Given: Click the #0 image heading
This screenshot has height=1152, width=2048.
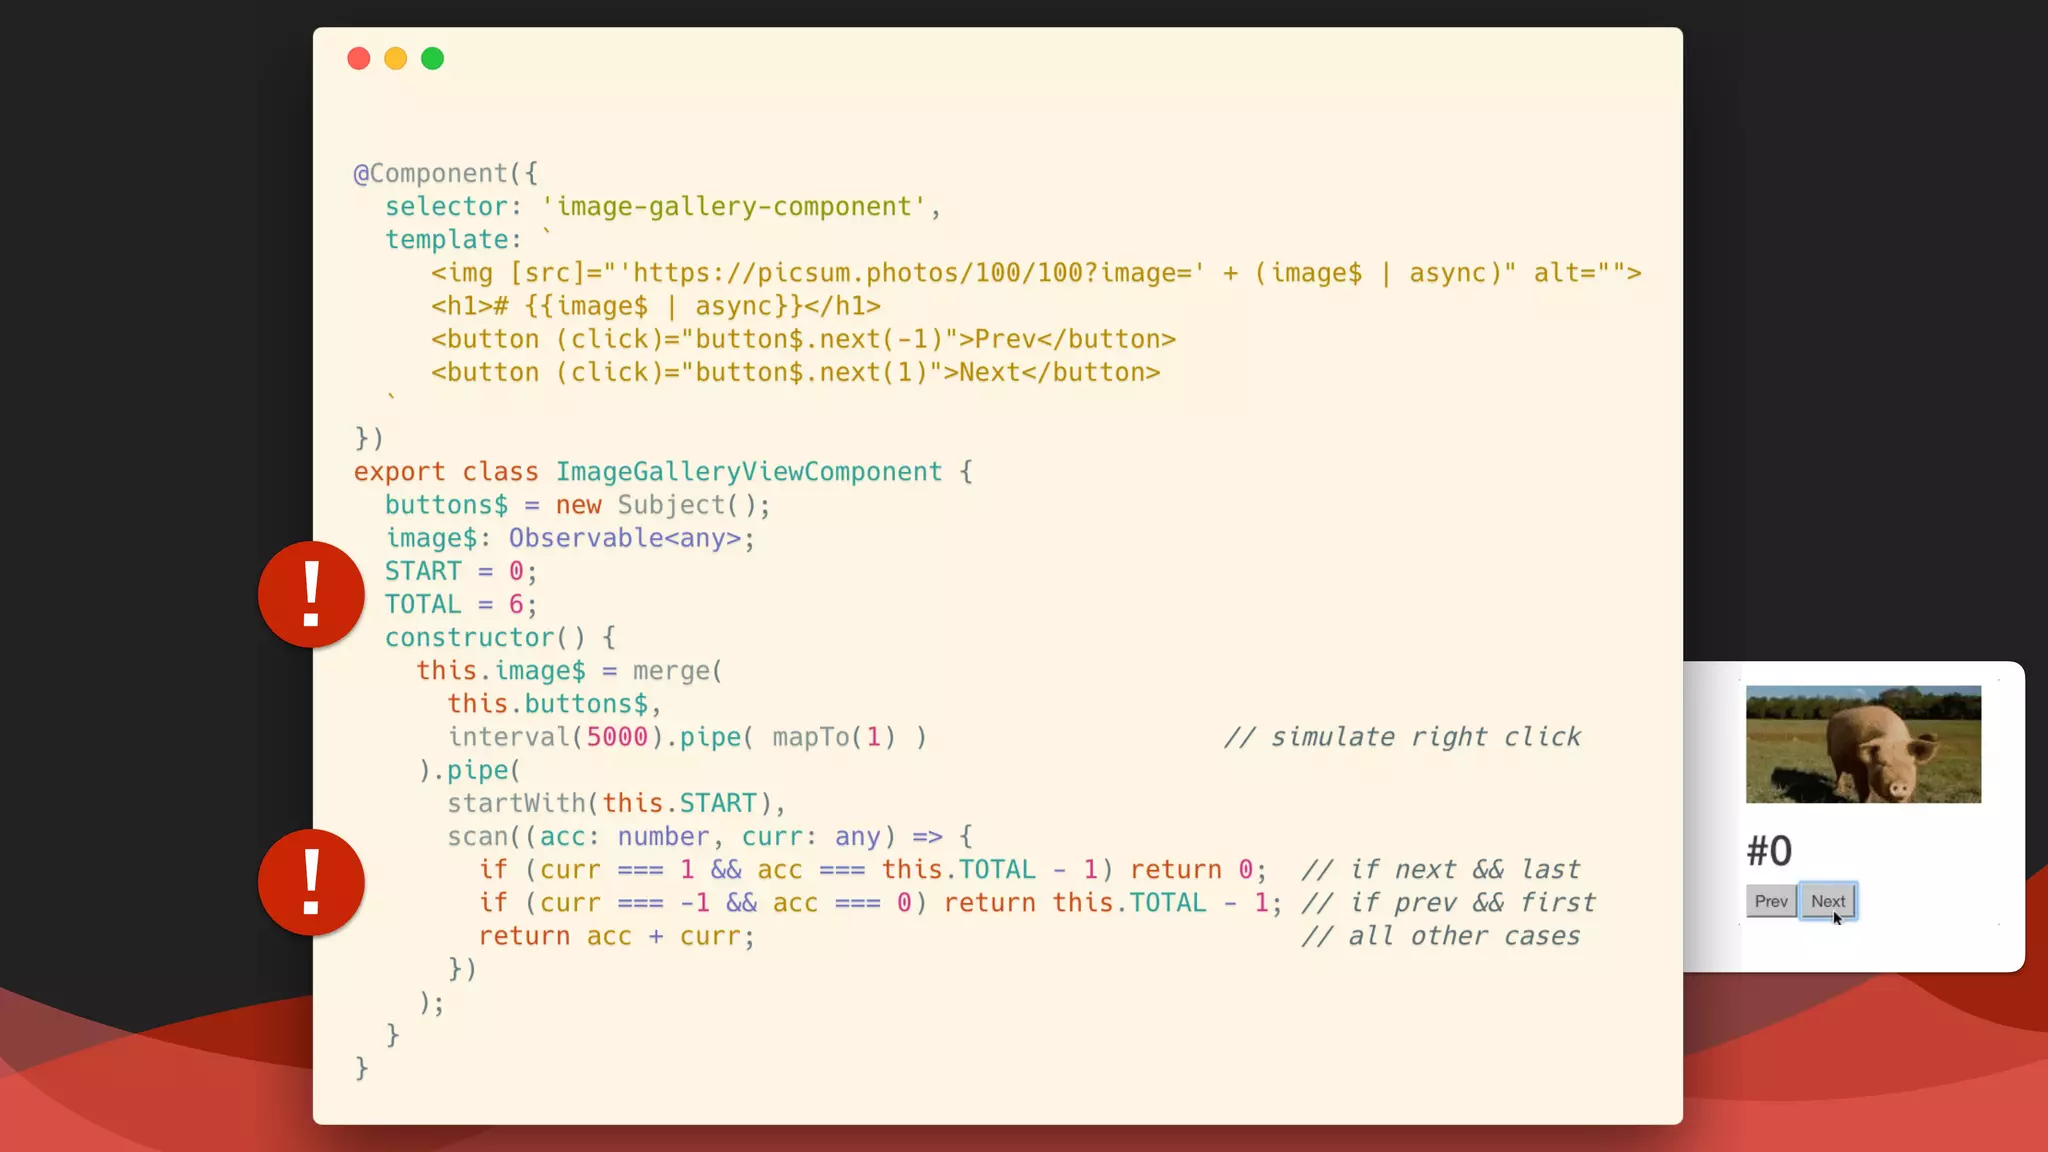Looking at the screenshot, I should pos(1769,851).
